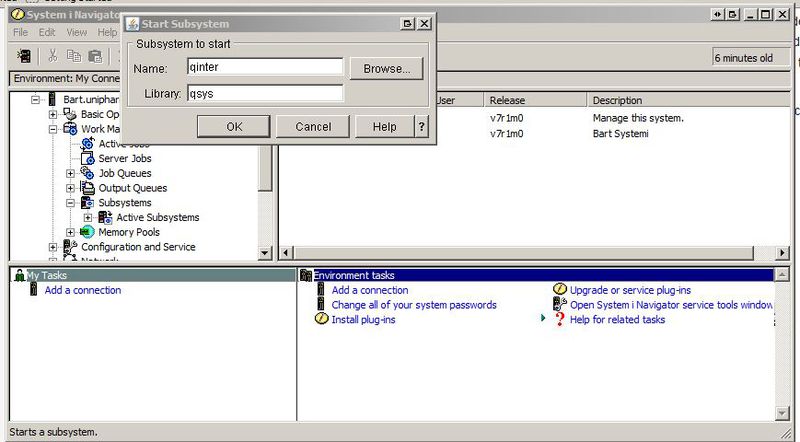Expand the Active Subsystems node

(x=88, y=217)
